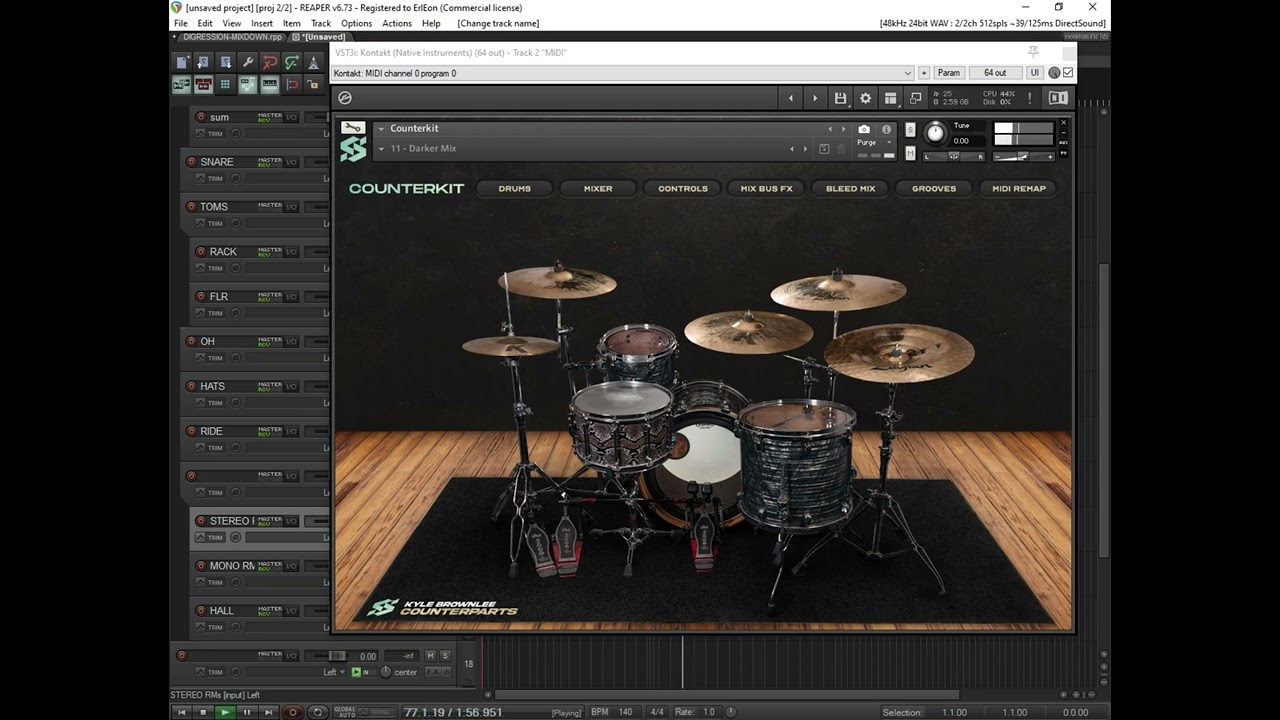Click the instrument info icon
Screen dimensions: 1280x720
coord(886,129)
